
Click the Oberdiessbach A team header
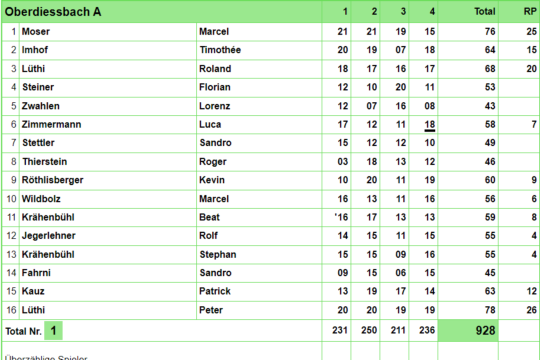(x=53, y=12)
